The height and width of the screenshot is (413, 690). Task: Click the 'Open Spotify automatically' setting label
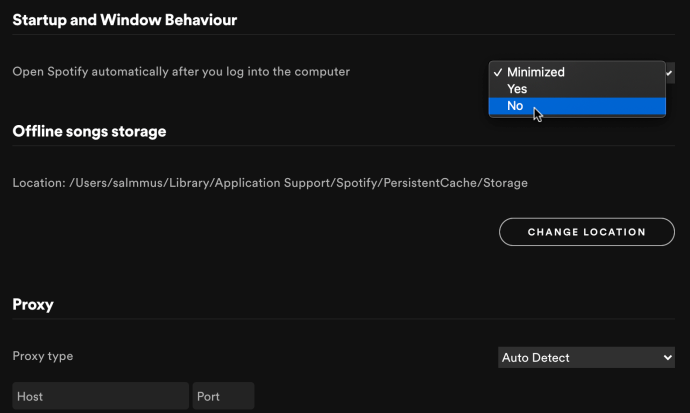pyautogui.click(x=181, y=72)
